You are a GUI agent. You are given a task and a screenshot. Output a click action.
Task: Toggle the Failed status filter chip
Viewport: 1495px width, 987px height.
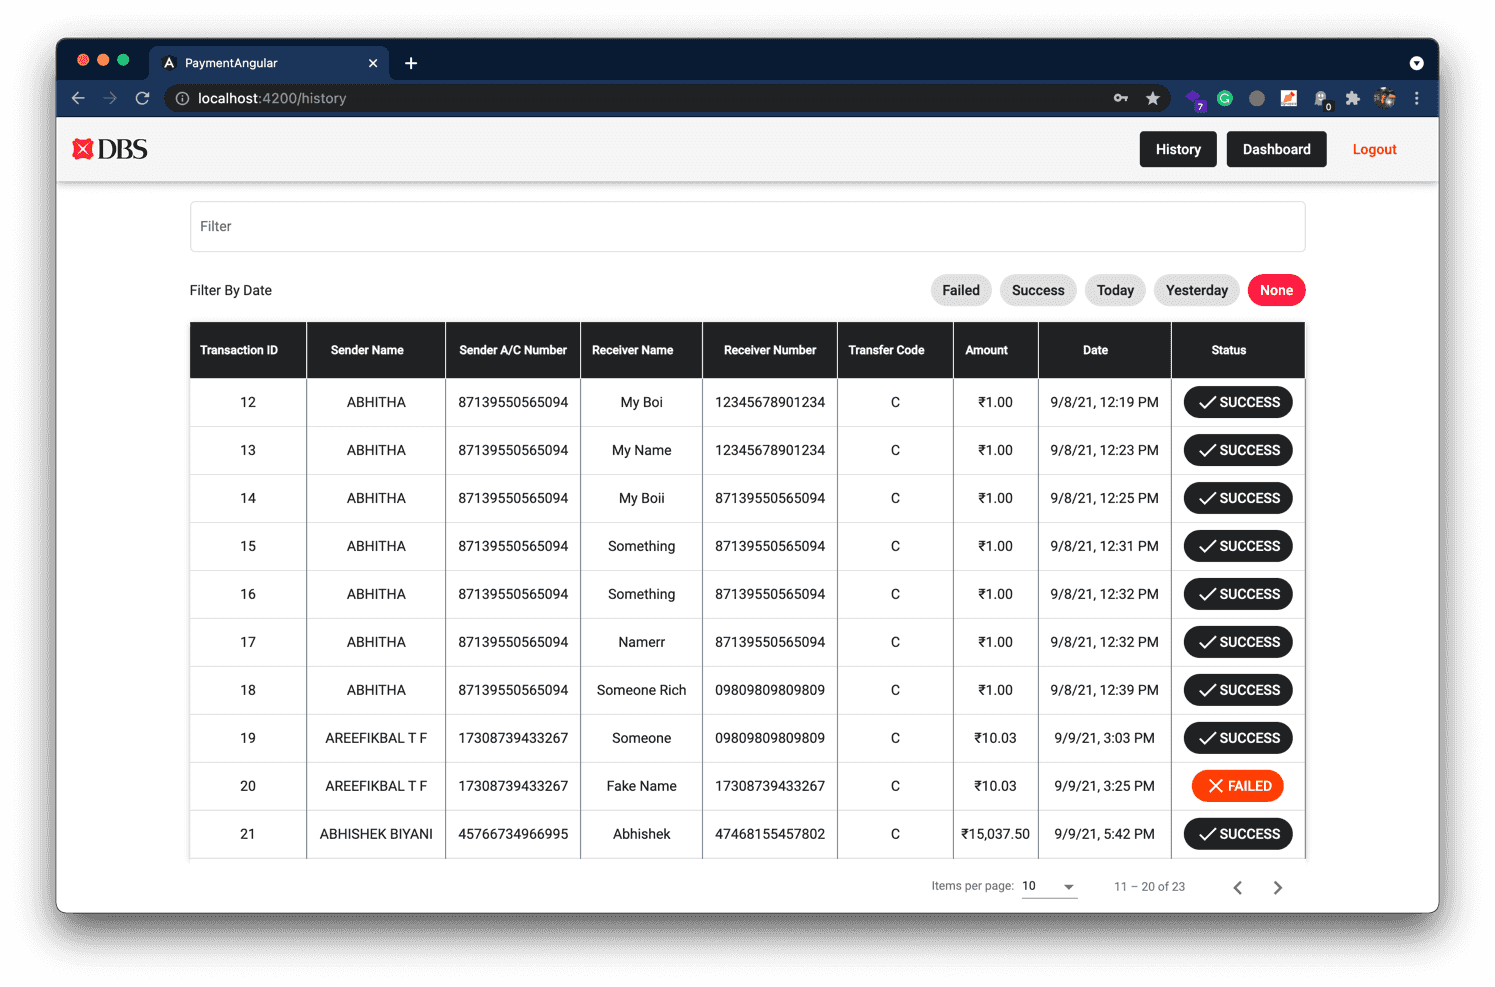point(960,290)
